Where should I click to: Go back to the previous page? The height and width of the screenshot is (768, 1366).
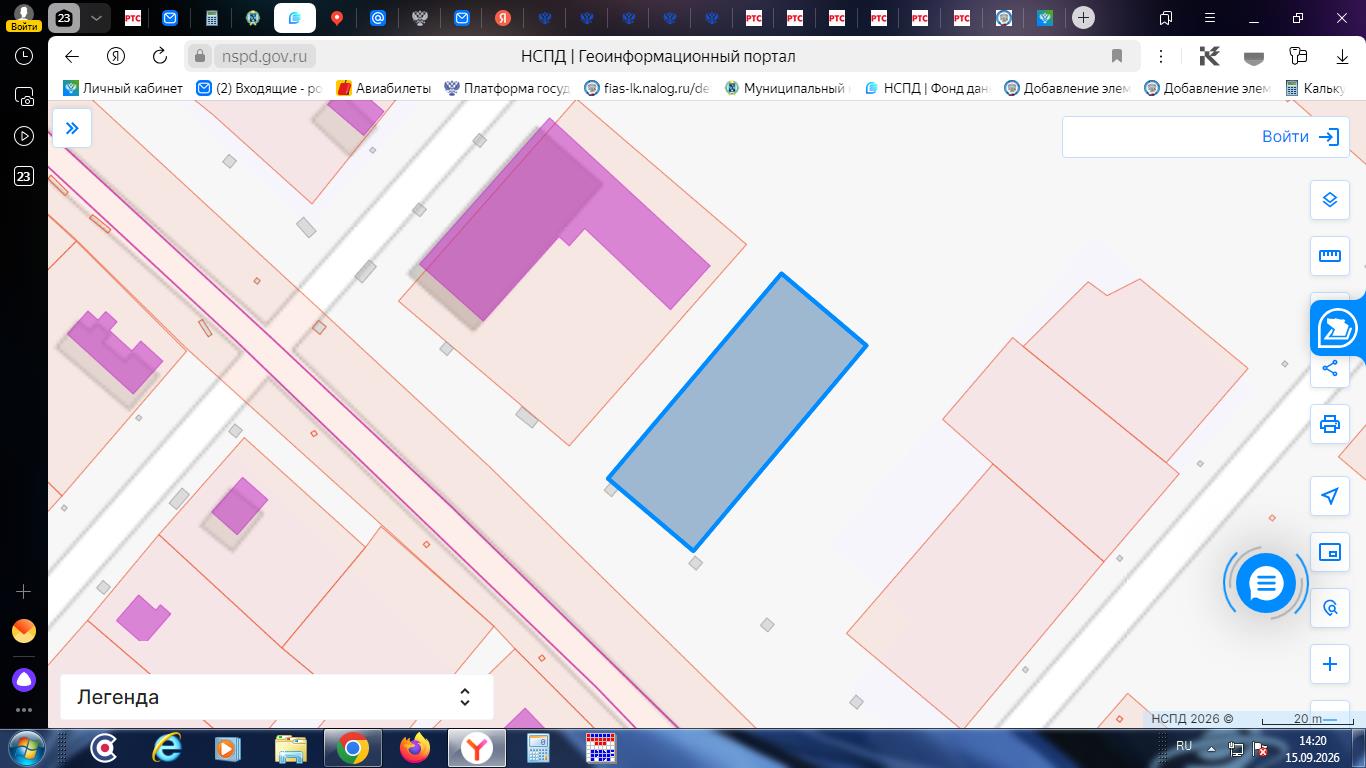pos(71,56)
